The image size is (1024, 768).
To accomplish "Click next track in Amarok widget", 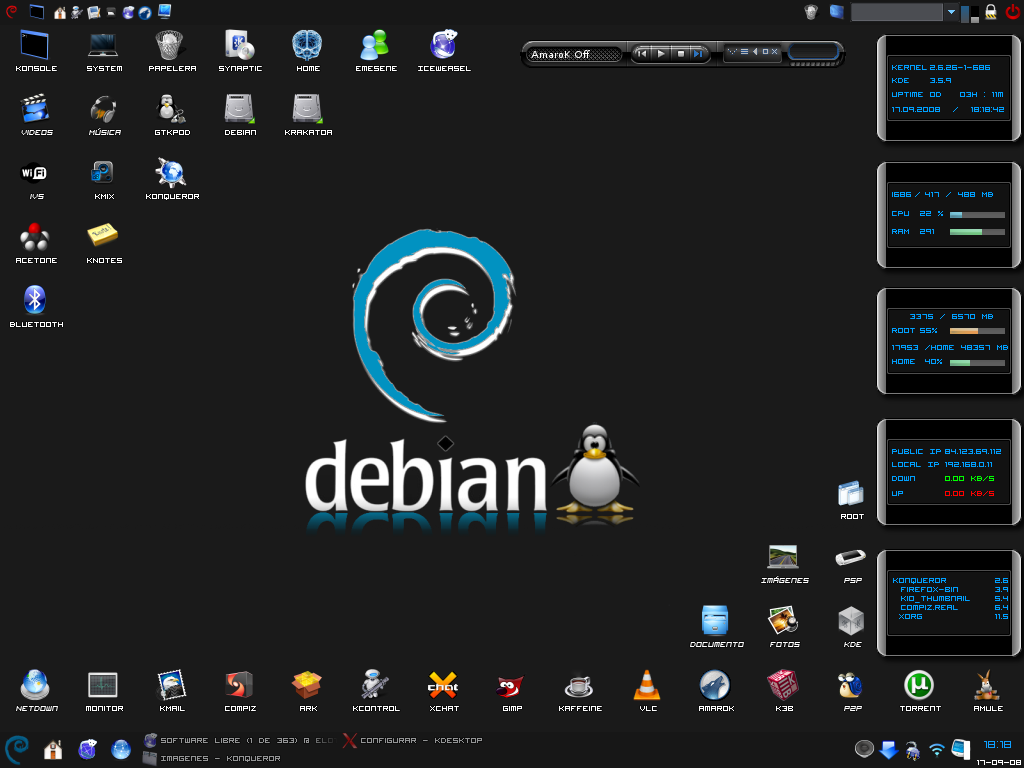I will pyautogui.click(x=697, y=54).
